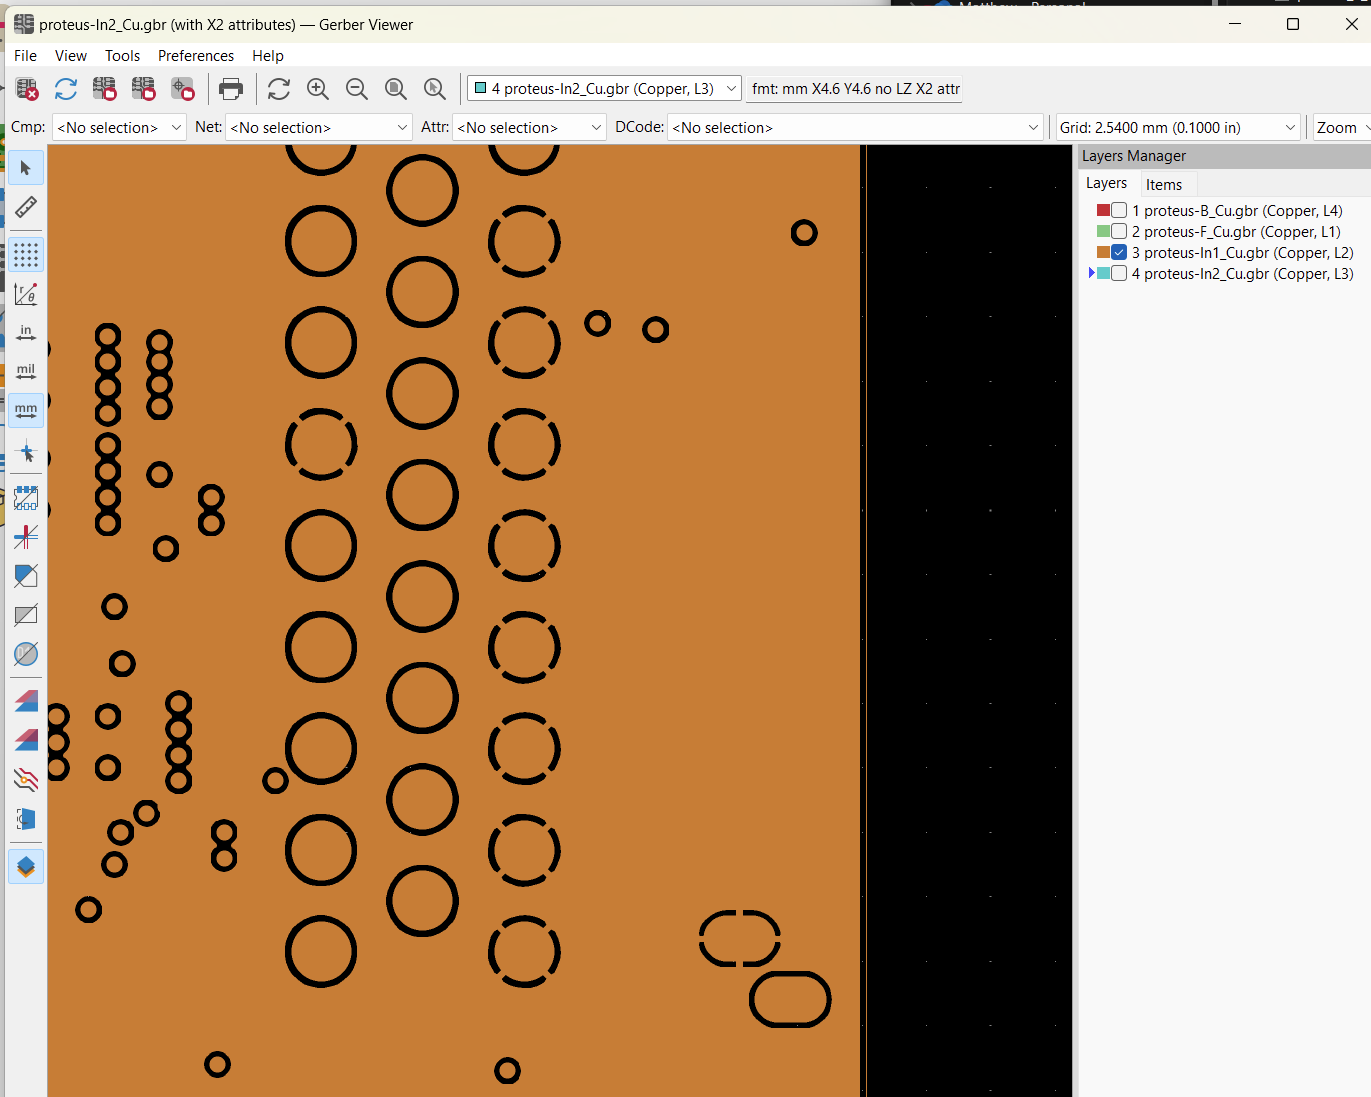Hide proteus-In1_Cu.gbr layer checkbox
Viewport: 1371px width, 1097px height.
coord(1119,252)
